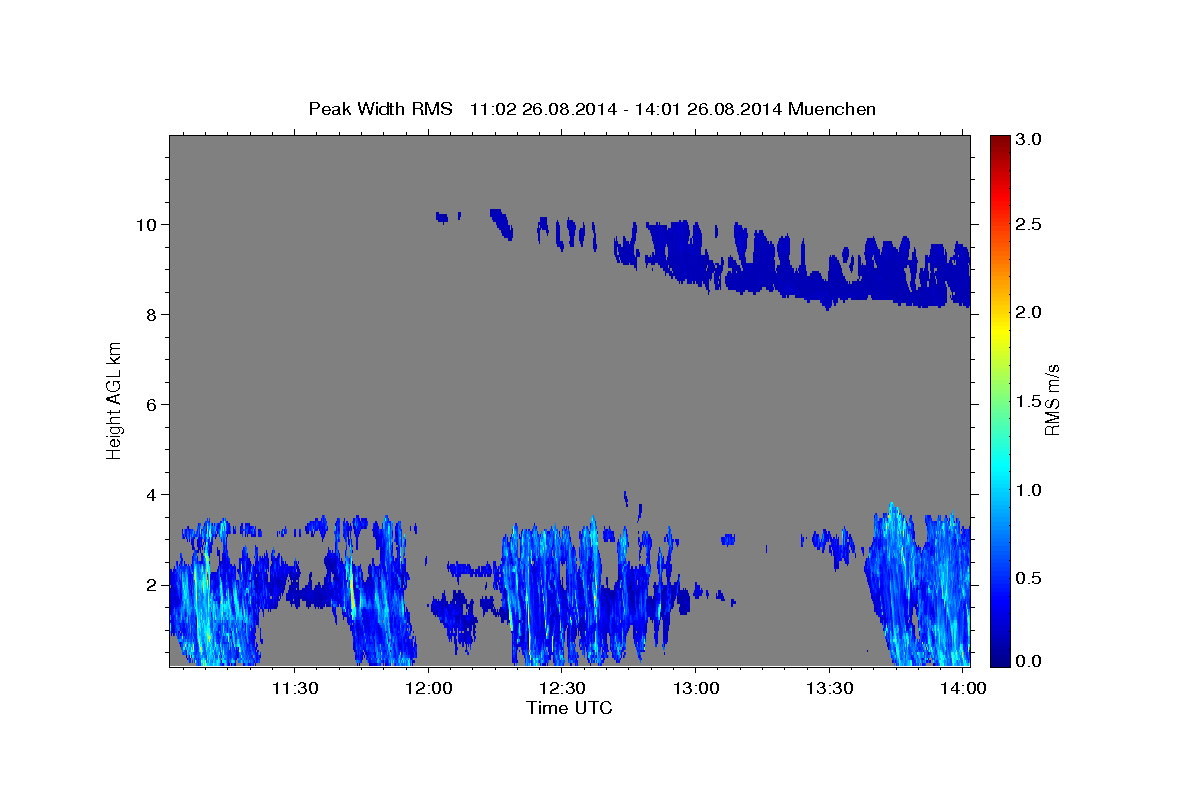The image size is (1200, 800).
Task: Click the colorbar value 3.0
Action: (x=1031, y=139)
